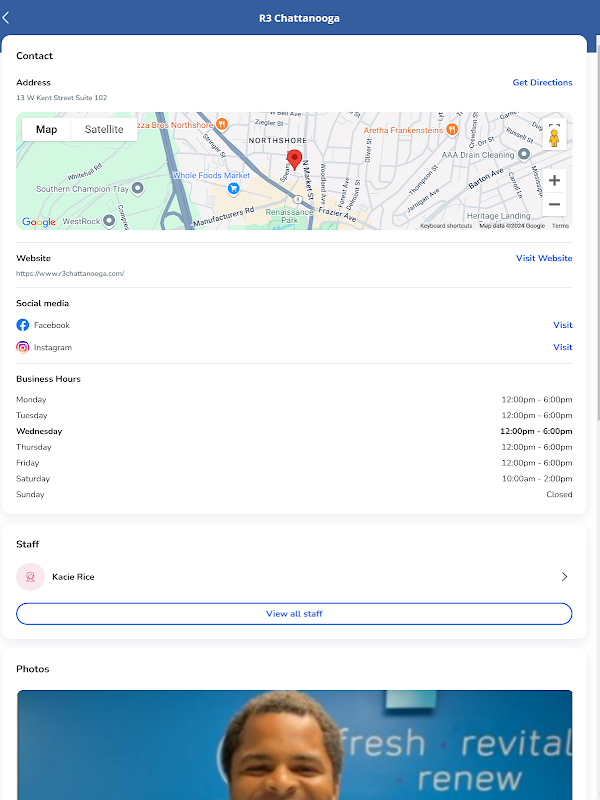Toggle fullscreen map view
Viewport: 600px width, 800px height.
[x=554, y=125]
